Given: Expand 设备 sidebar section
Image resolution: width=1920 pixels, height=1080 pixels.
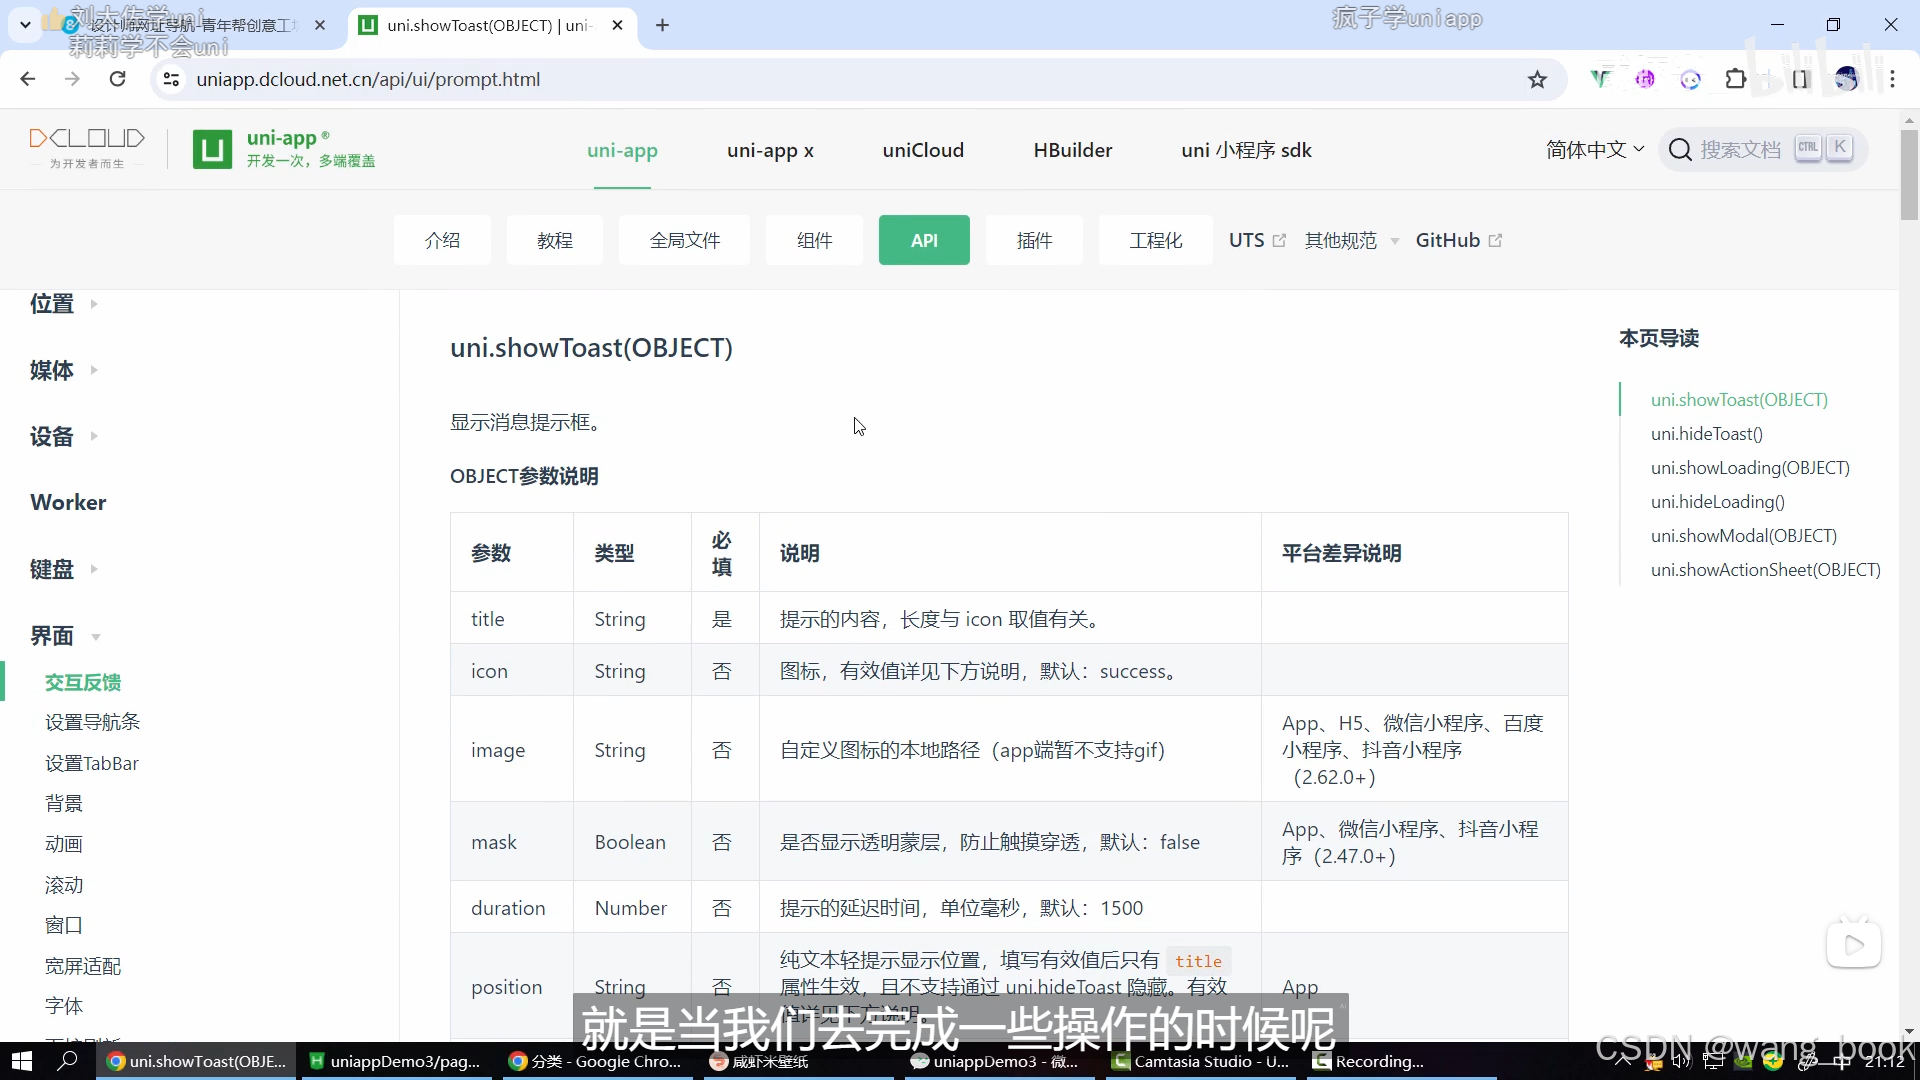Looking at the screenshot, I should click(x=64, y=436).
